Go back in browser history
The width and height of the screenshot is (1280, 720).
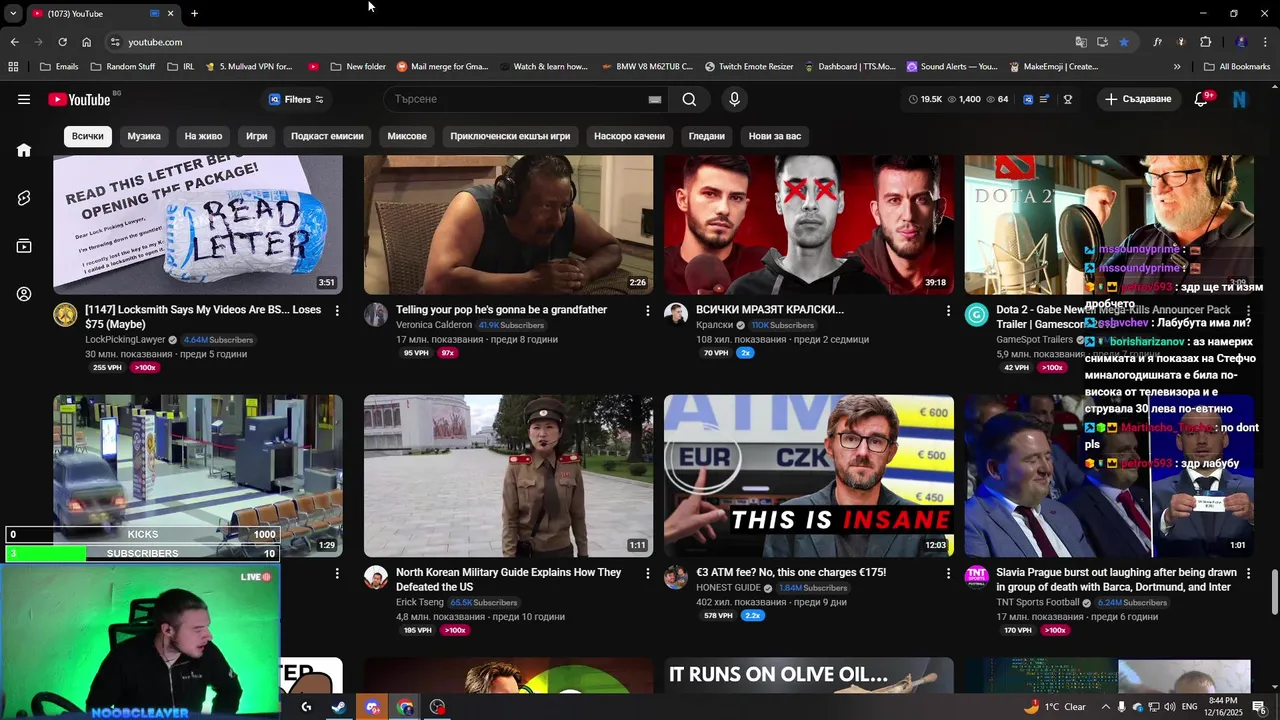click(14, 42)
